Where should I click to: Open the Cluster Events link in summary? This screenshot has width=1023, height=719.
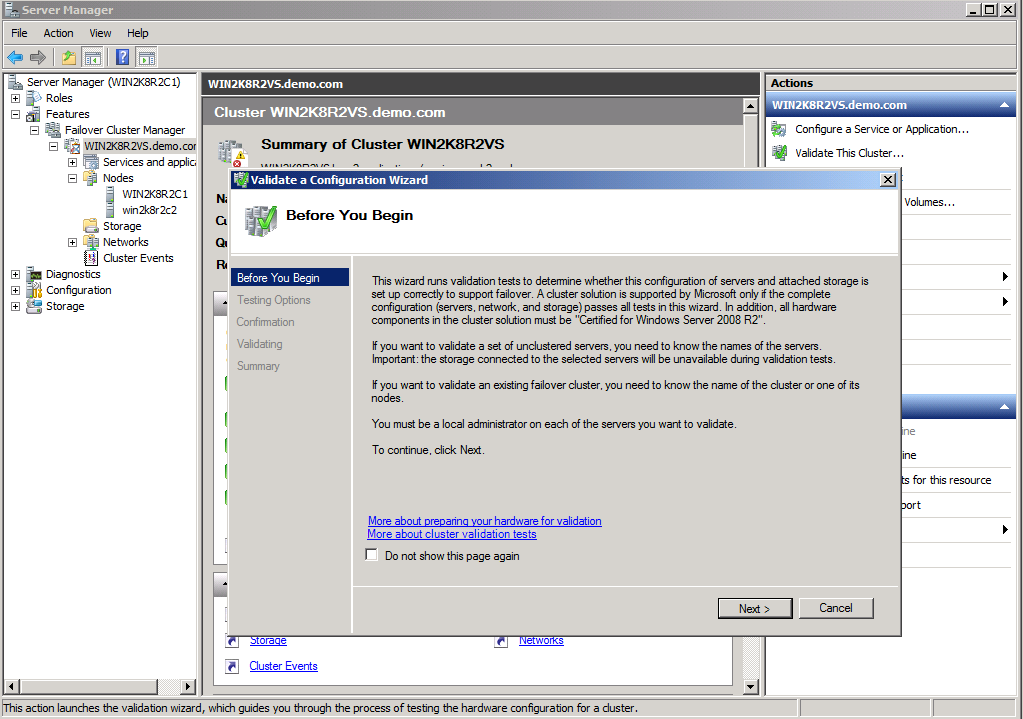[283, 666]
